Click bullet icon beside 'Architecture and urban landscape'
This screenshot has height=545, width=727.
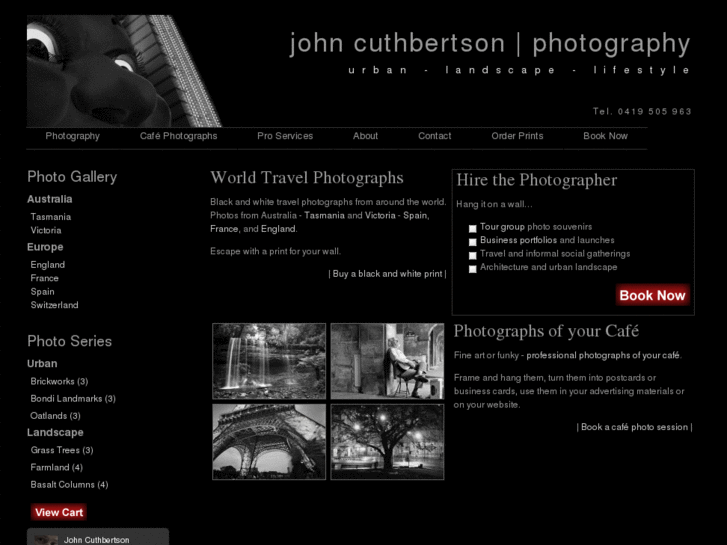pos(472,269)
